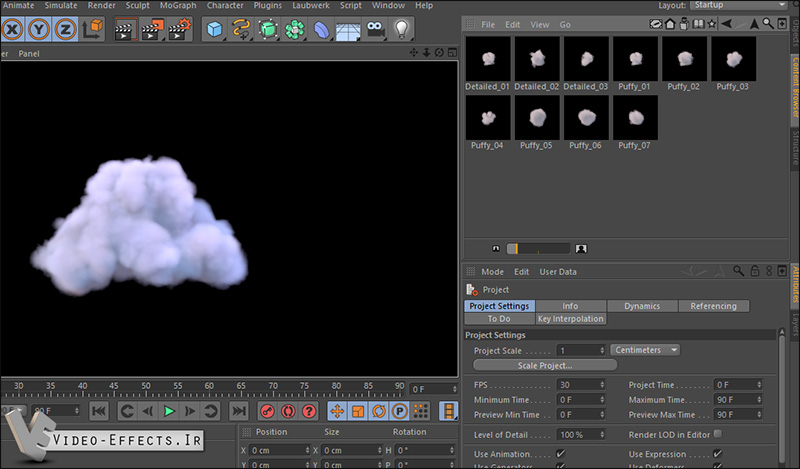Click Render to Picture Viewer icon

point(152,29)
